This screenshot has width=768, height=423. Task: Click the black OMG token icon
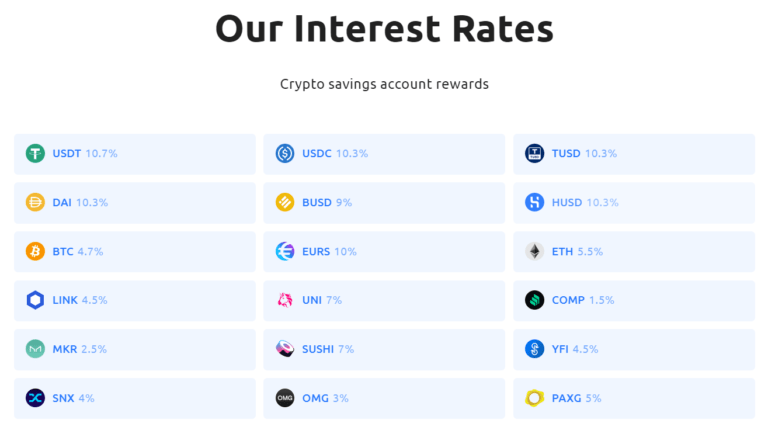coord(285,398)
